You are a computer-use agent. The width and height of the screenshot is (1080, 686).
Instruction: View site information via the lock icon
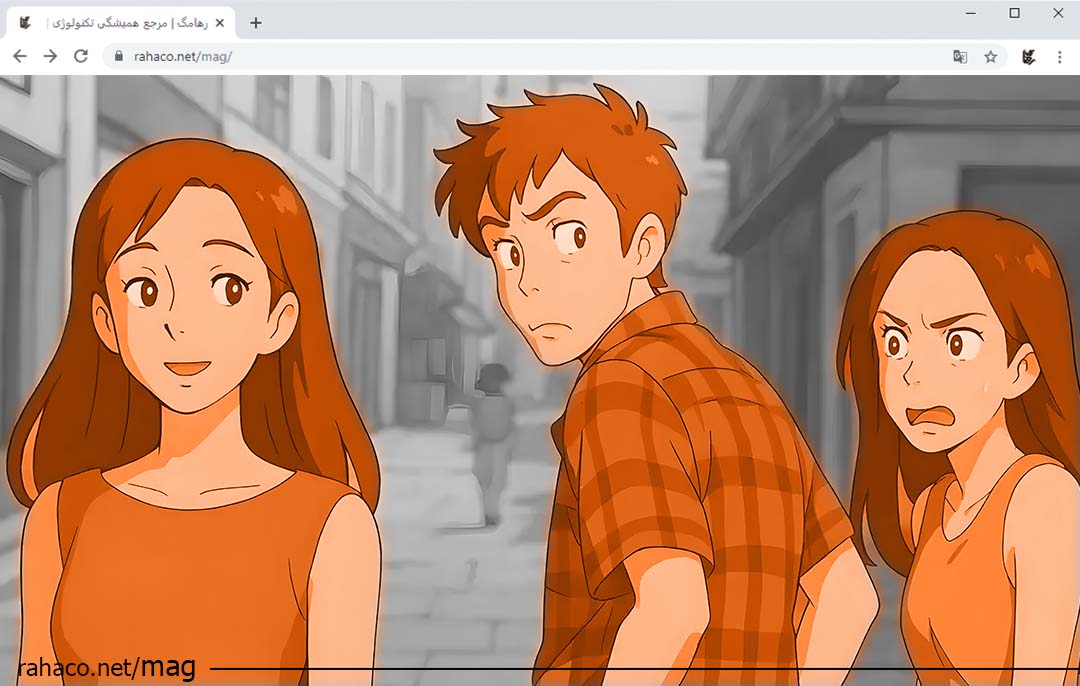tap(119, 57)
